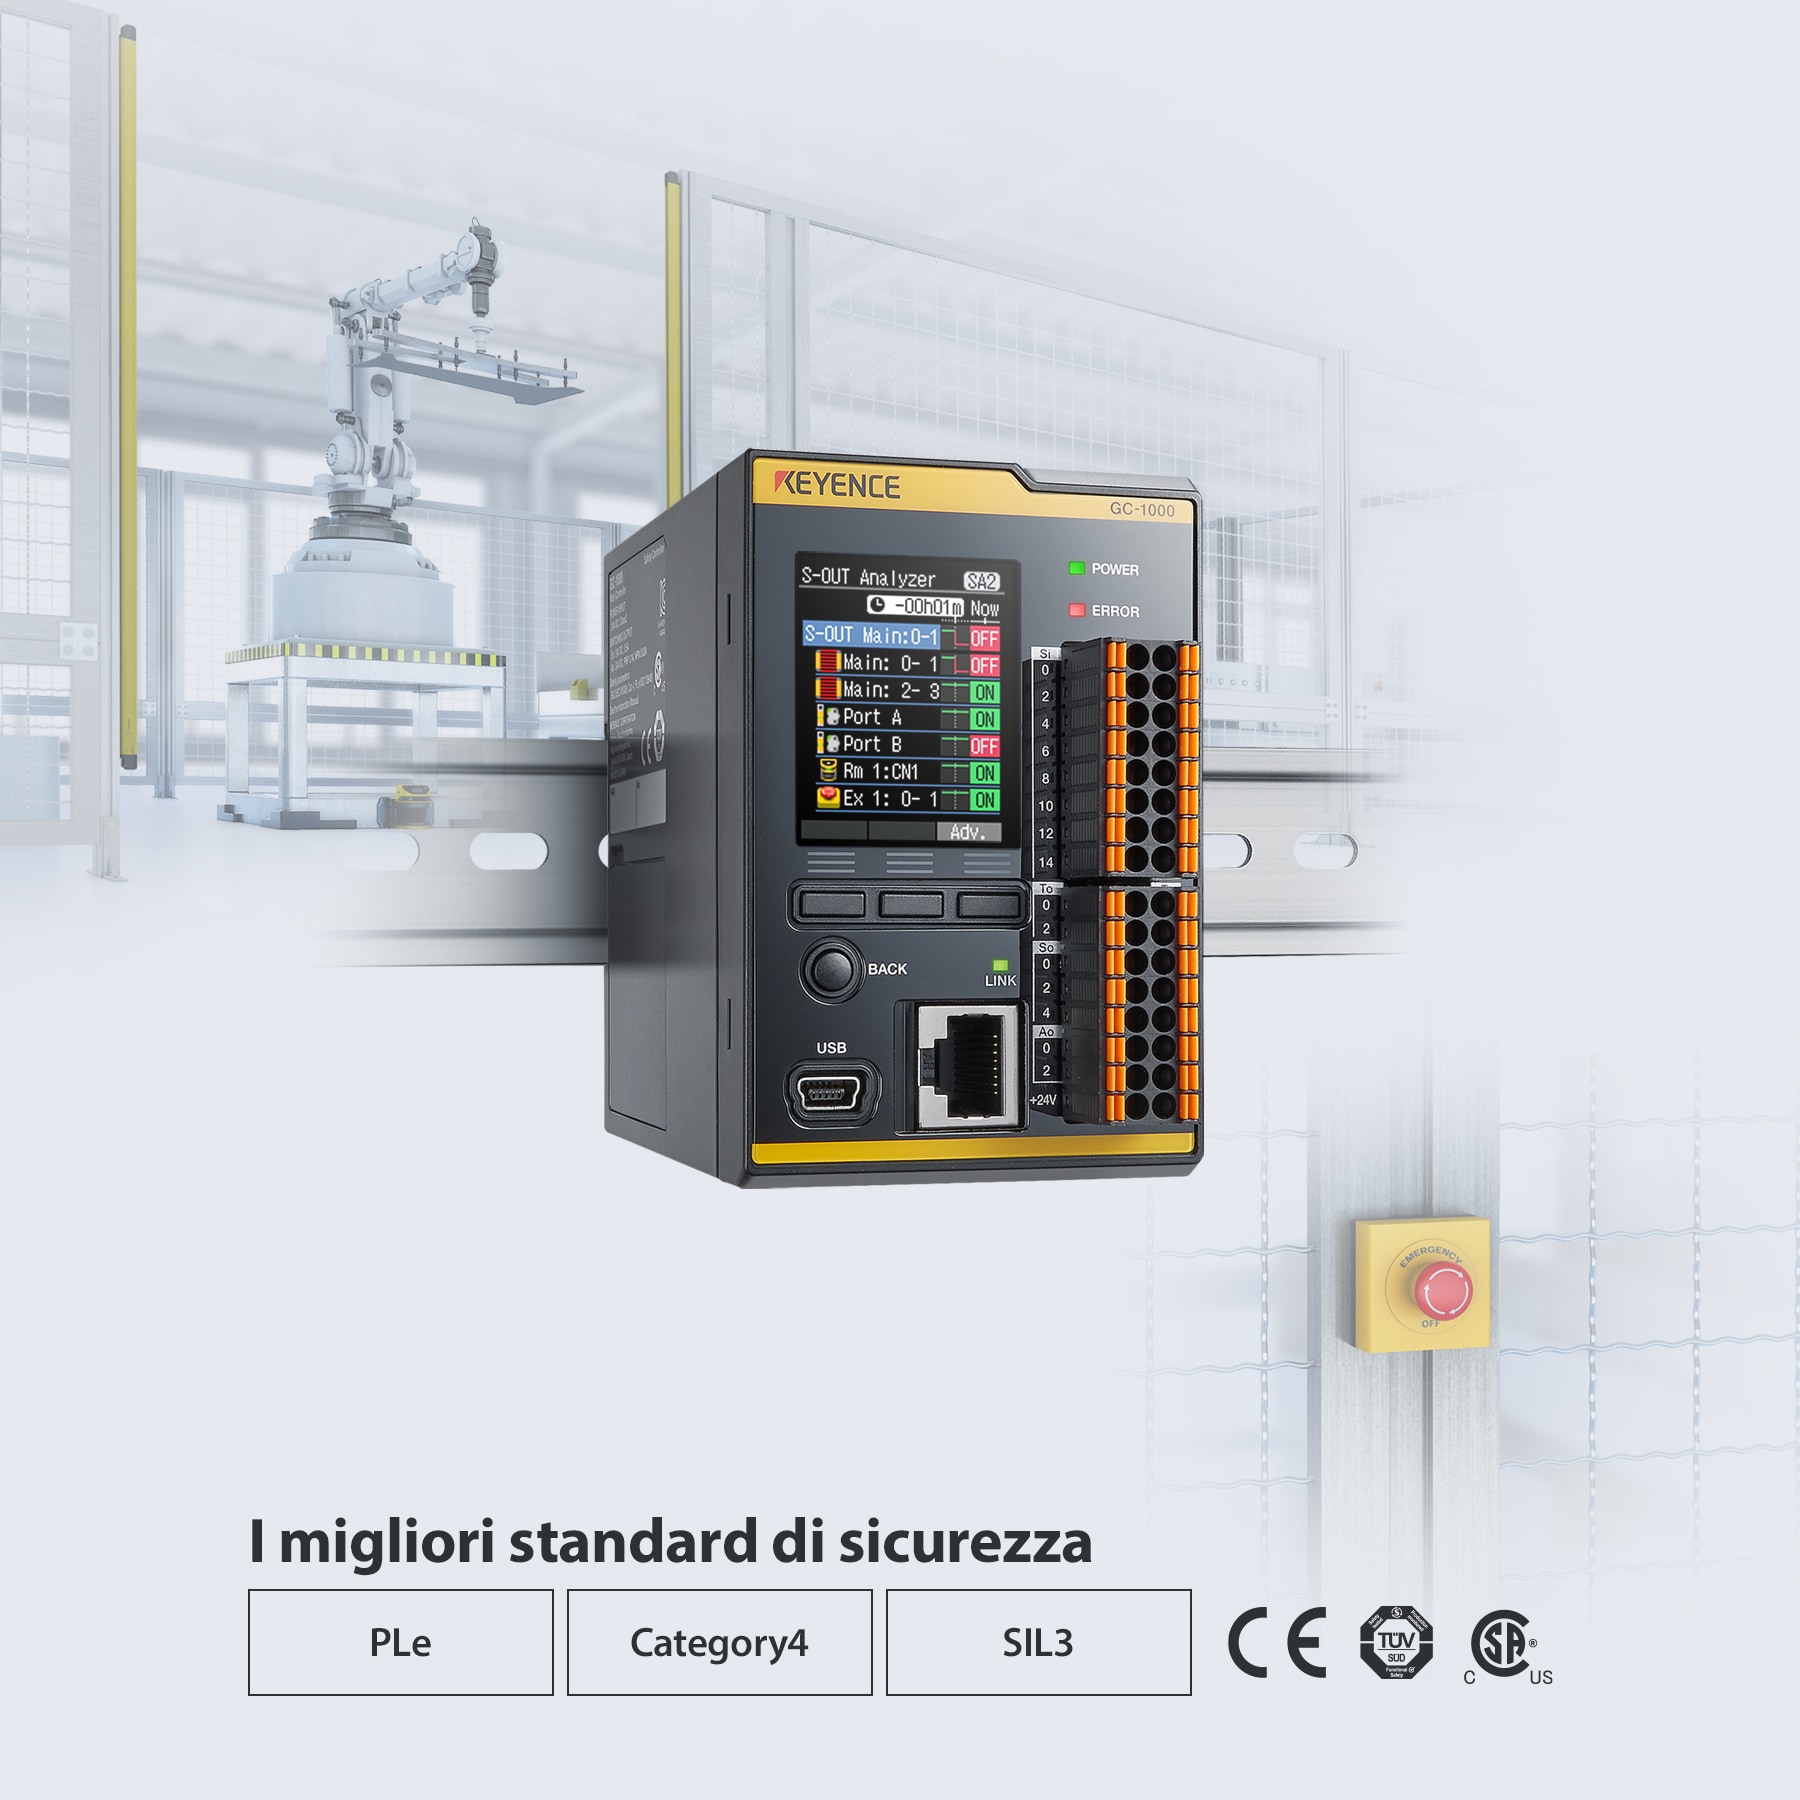This screenshot has height=1800, width=1800.
Task: Click the green LINK indicator LED
Action: [x=999, y=965]
